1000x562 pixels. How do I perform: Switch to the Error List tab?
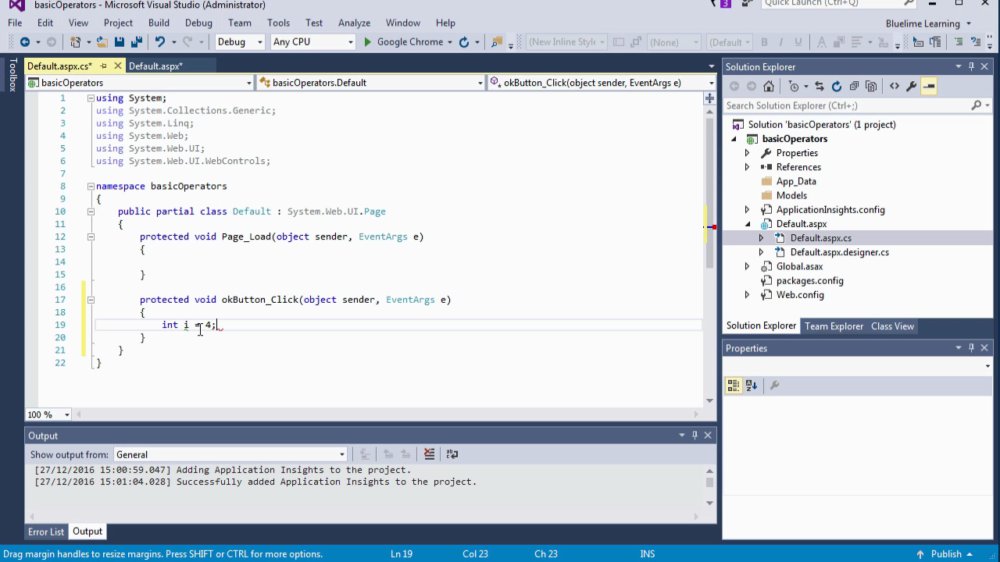tap(46, 531)
